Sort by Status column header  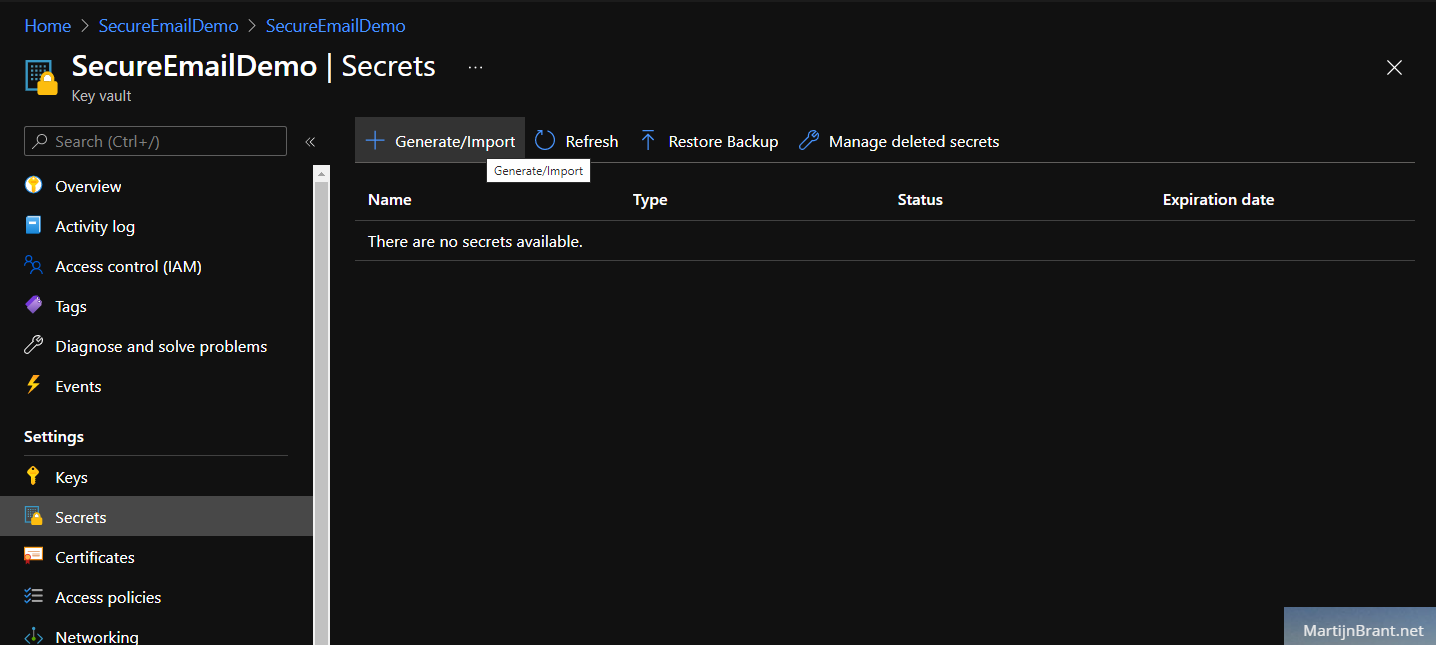920,199
